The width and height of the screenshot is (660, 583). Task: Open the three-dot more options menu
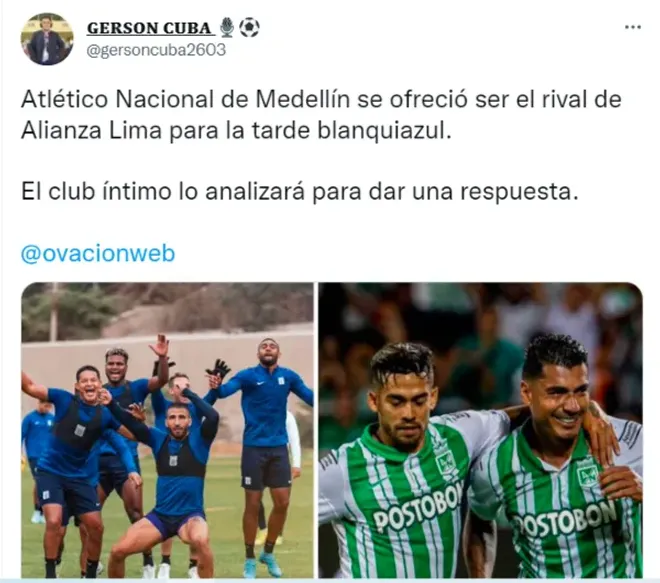632,27
